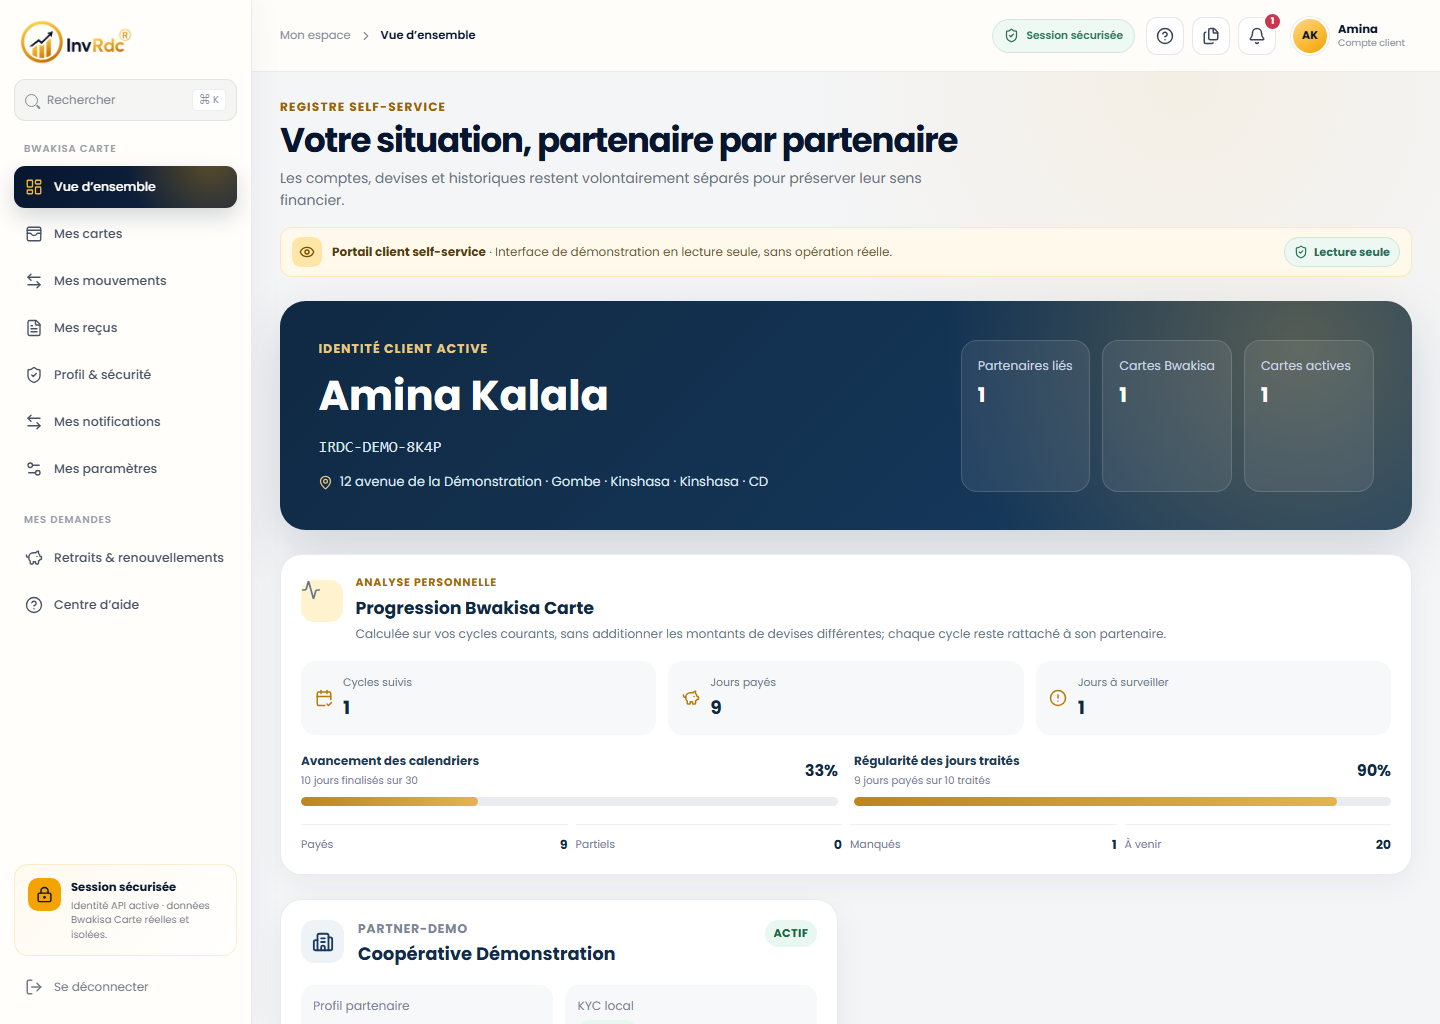Click the location pin icon by address
Viewport: 1440px width, 1024px height.
(325, 482)
